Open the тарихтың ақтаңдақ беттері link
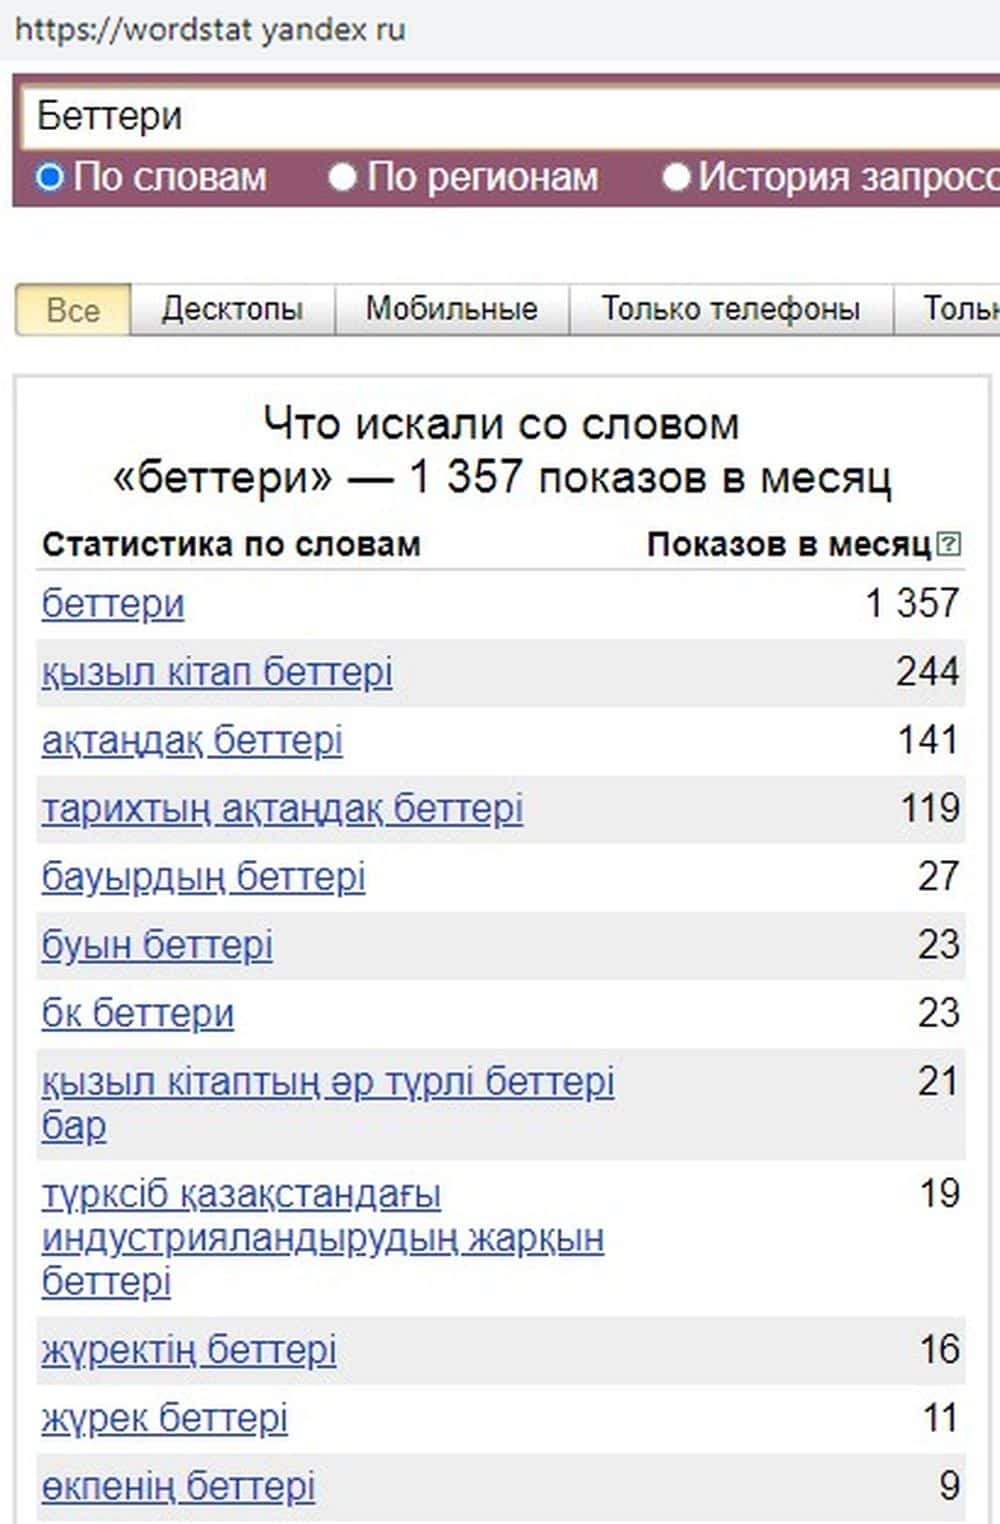The width and height of the screenshot is (1000, 1524). [x=282, y=809]
